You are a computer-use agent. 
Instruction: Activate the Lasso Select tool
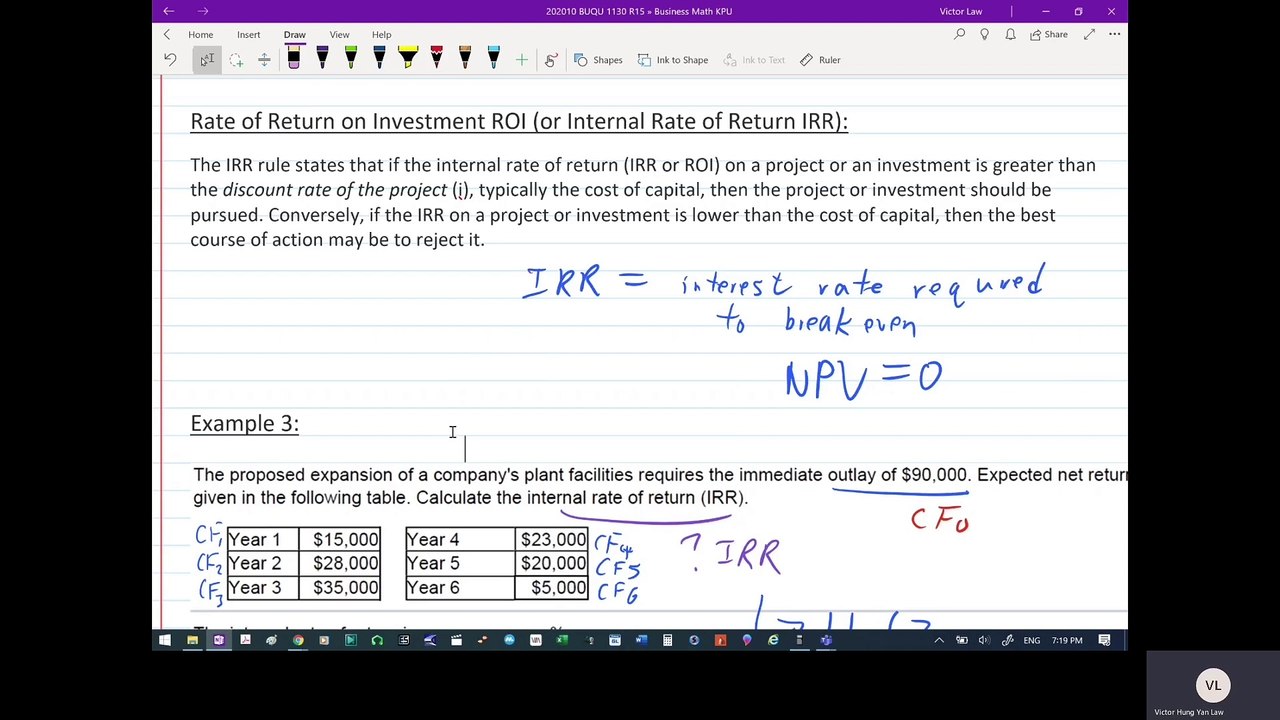(236, 60)
